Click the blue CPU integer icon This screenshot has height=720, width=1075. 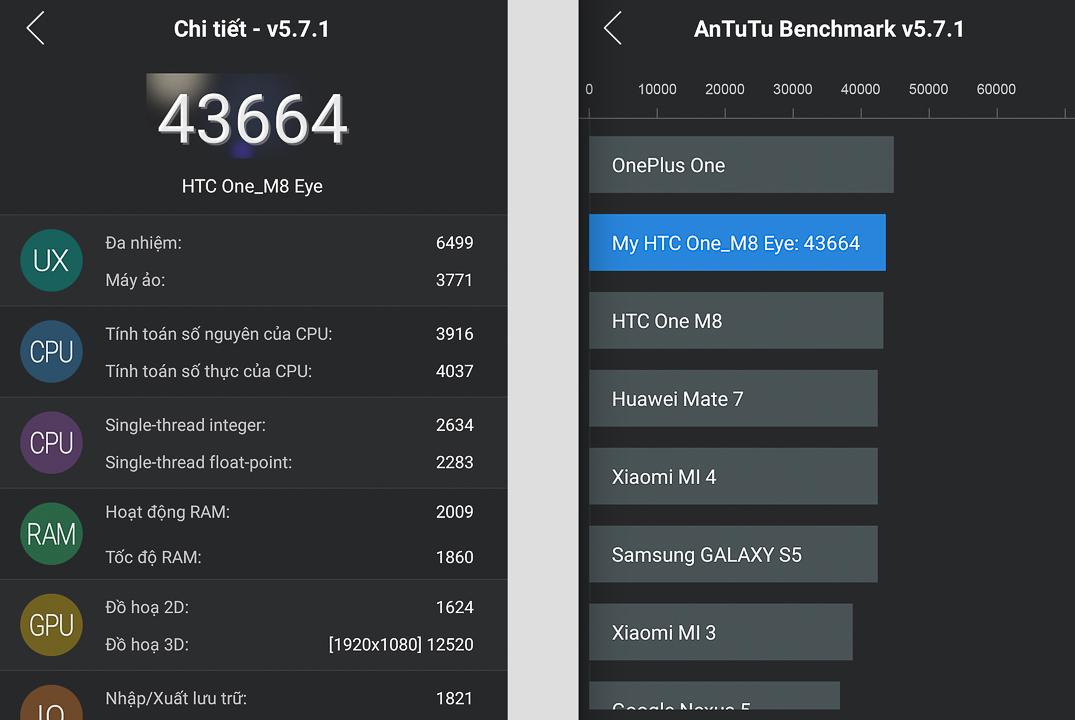51,352
